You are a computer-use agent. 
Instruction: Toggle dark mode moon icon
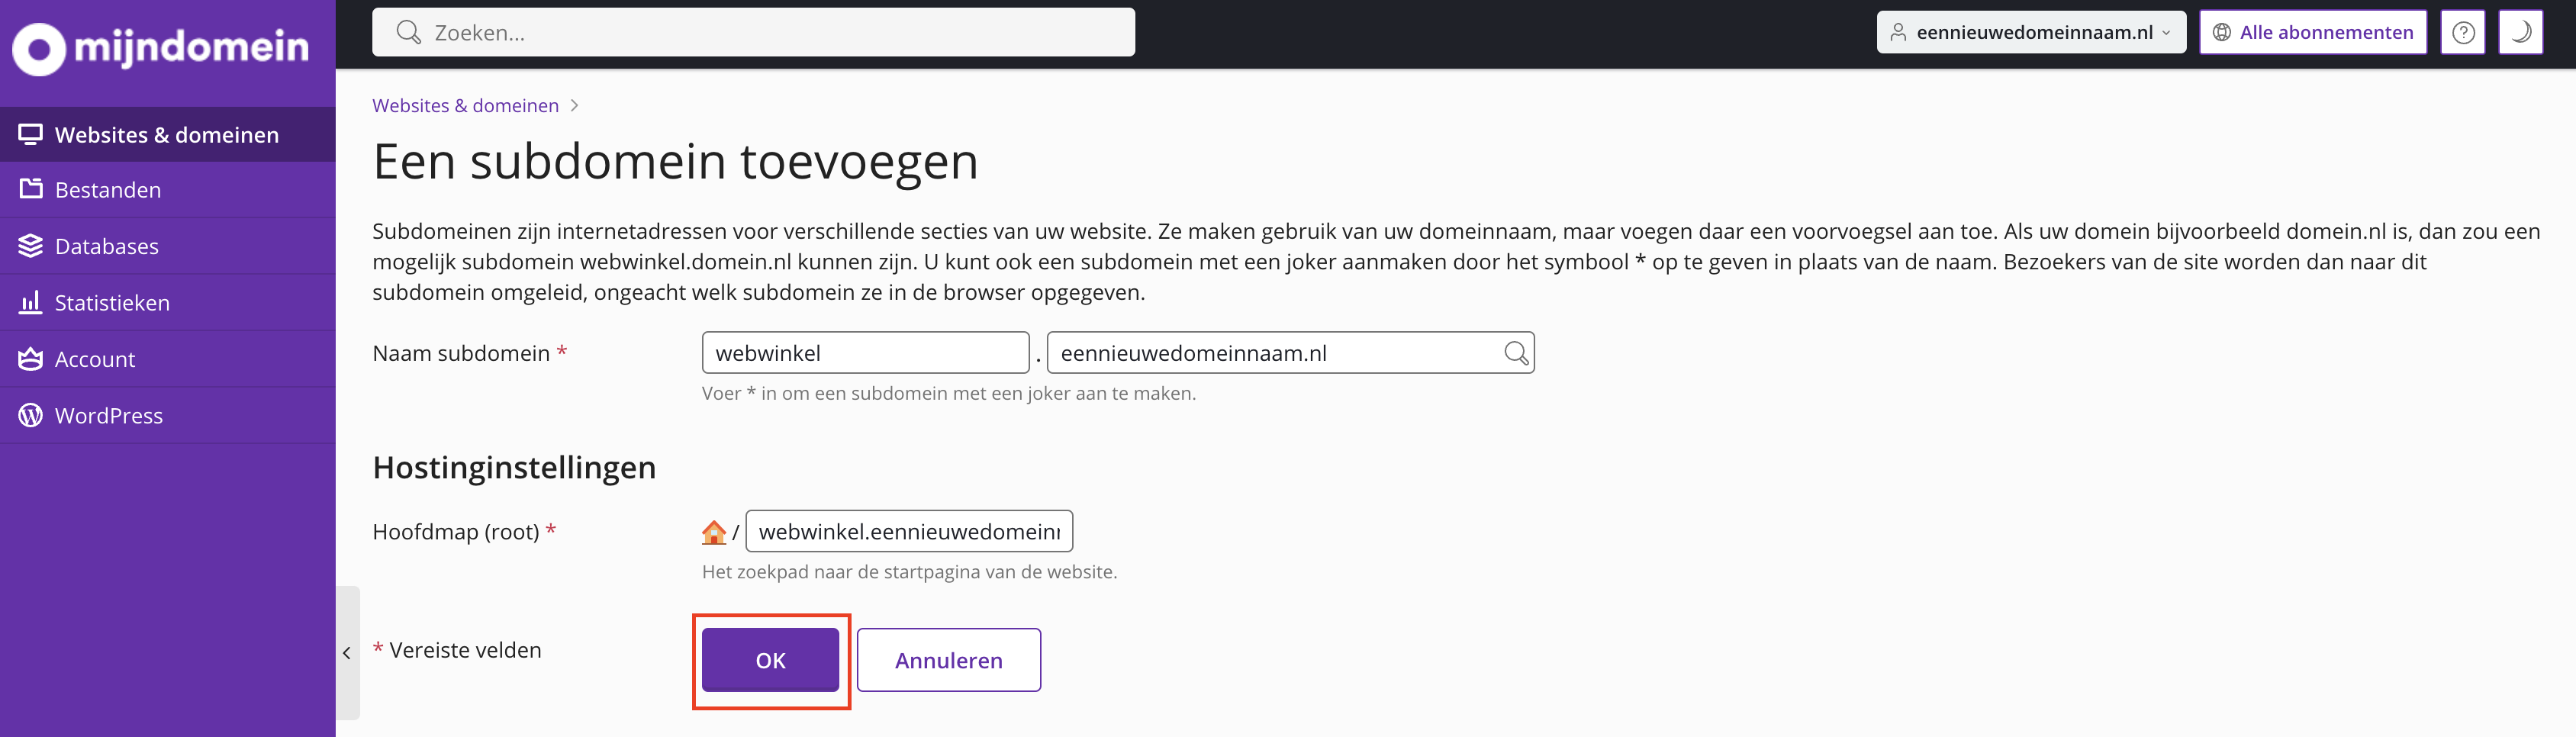point(2520,32)
